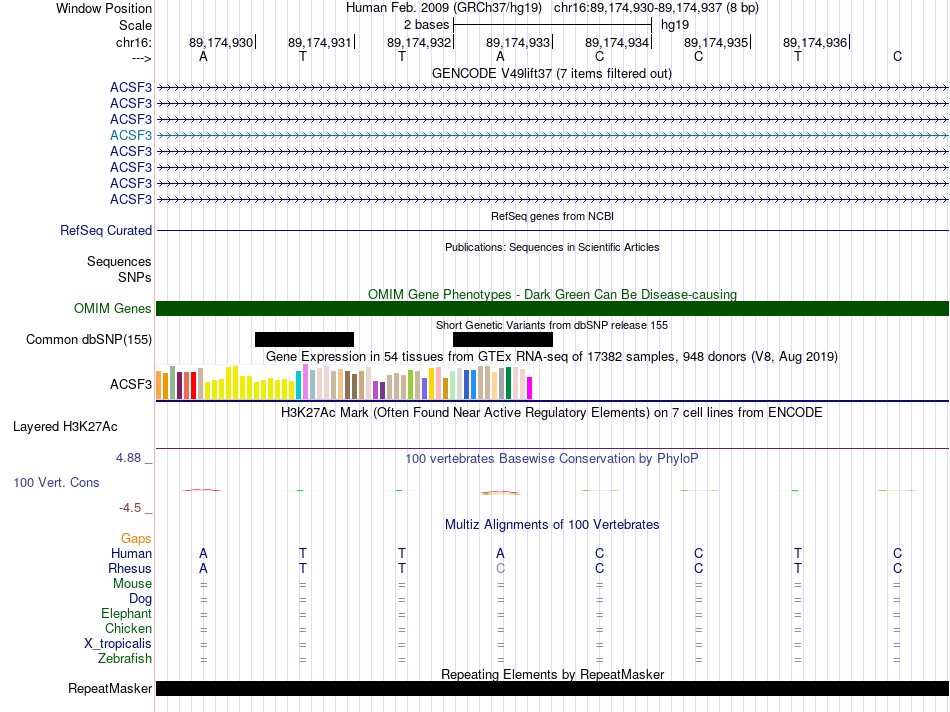Image resolution: width=950 pixels, height=712 pixels.
Task: Click the Common dbSNP(155) track label
Action: 89,340
